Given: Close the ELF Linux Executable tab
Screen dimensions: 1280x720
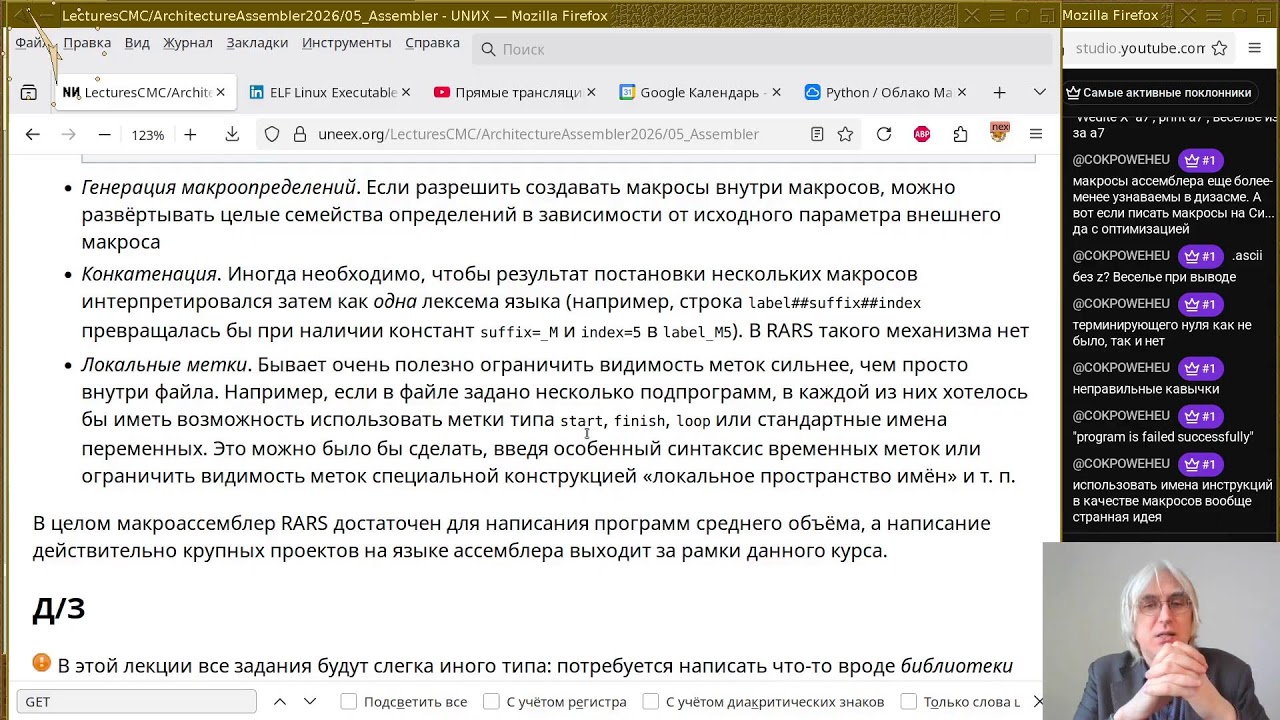Looking at the screenshot, I should (x=405, y=92).
